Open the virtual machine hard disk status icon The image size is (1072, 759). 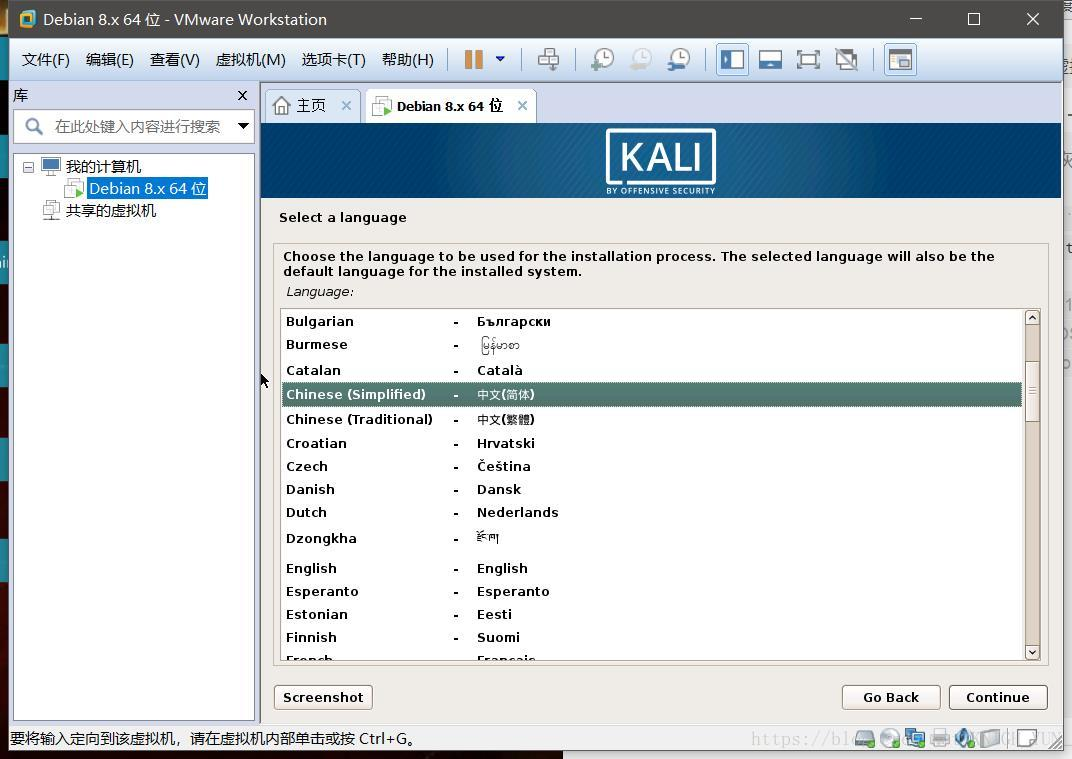[863, 738]
